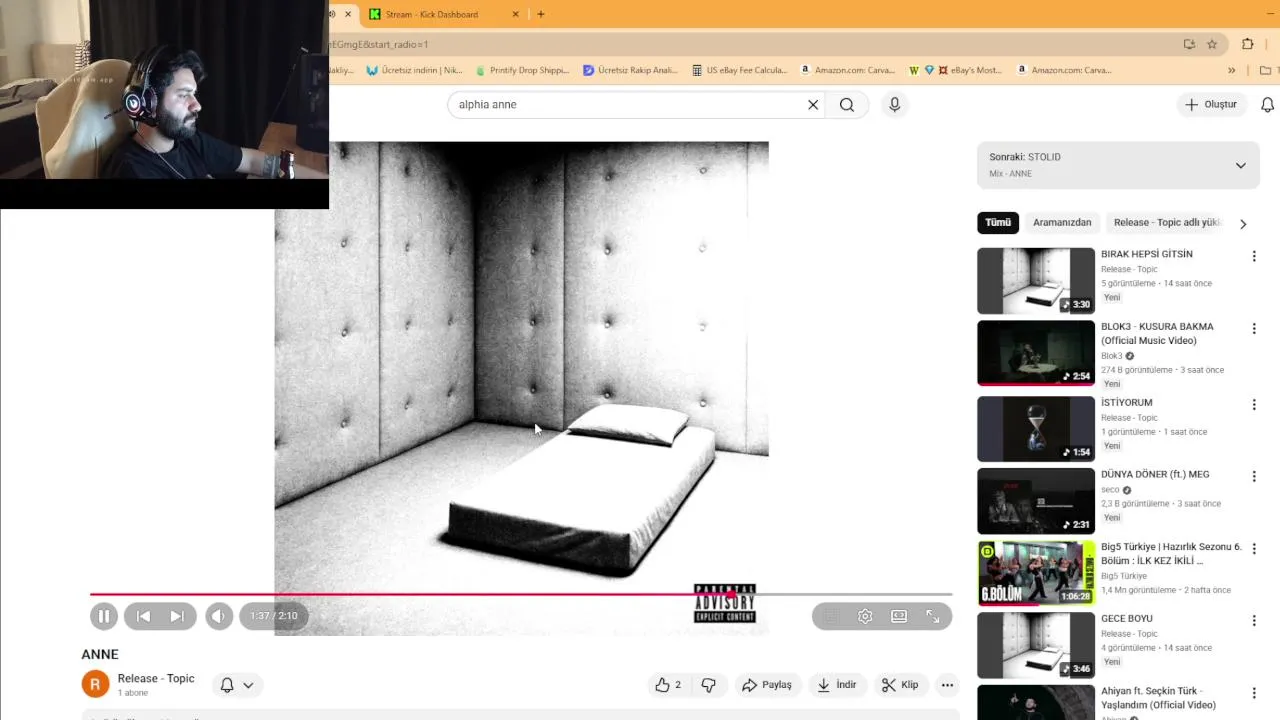
Task: Bookmark this page with star icon
Action: 1212,44
